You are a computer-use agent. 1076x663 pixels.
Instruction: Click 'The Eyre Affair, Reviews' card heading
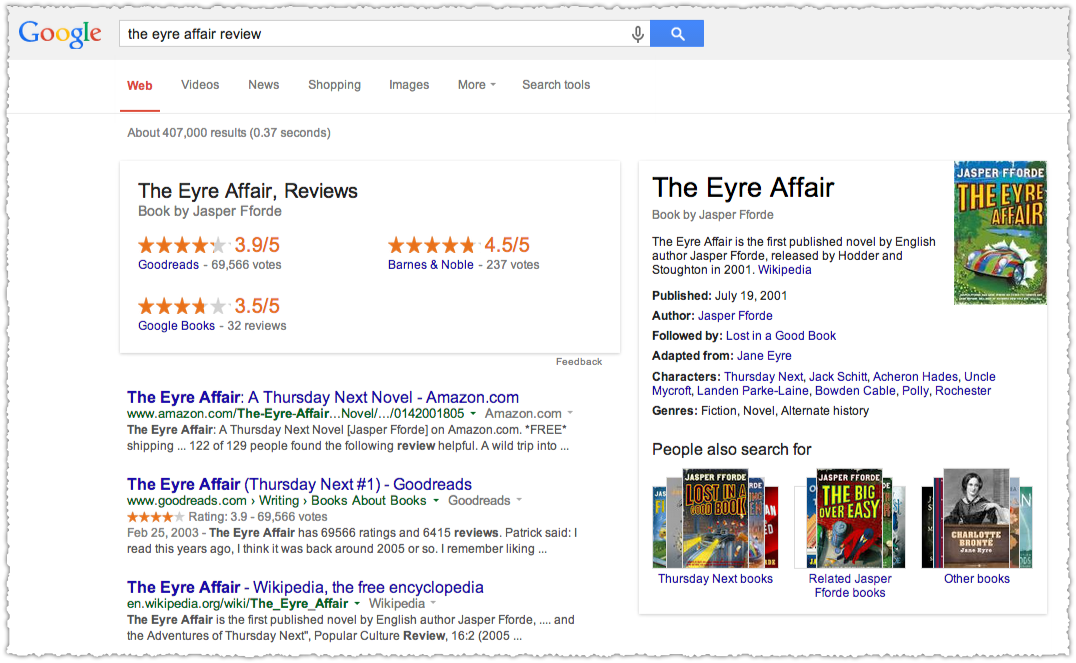point(248,191)
